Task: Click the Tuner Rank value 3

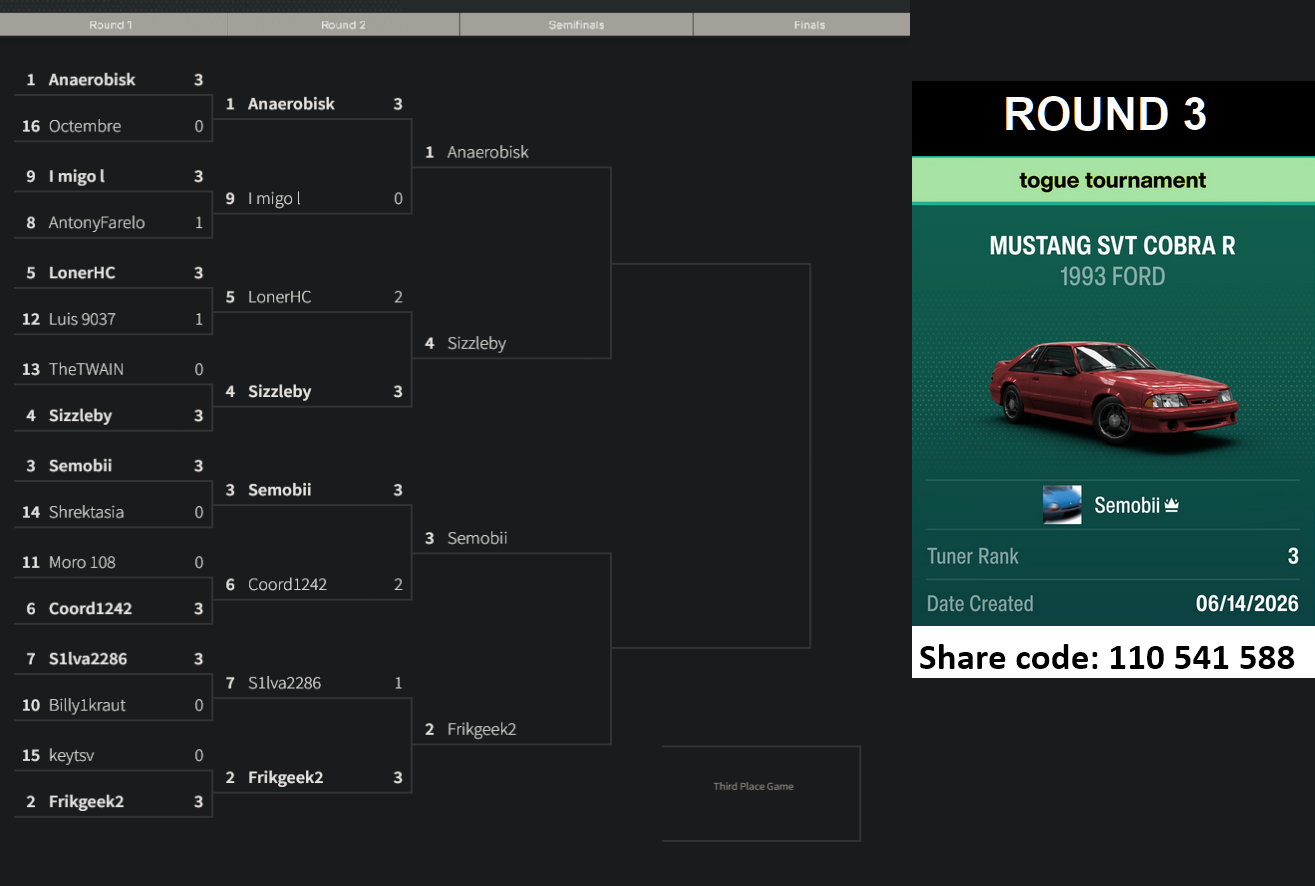Action: (1293, 556)
